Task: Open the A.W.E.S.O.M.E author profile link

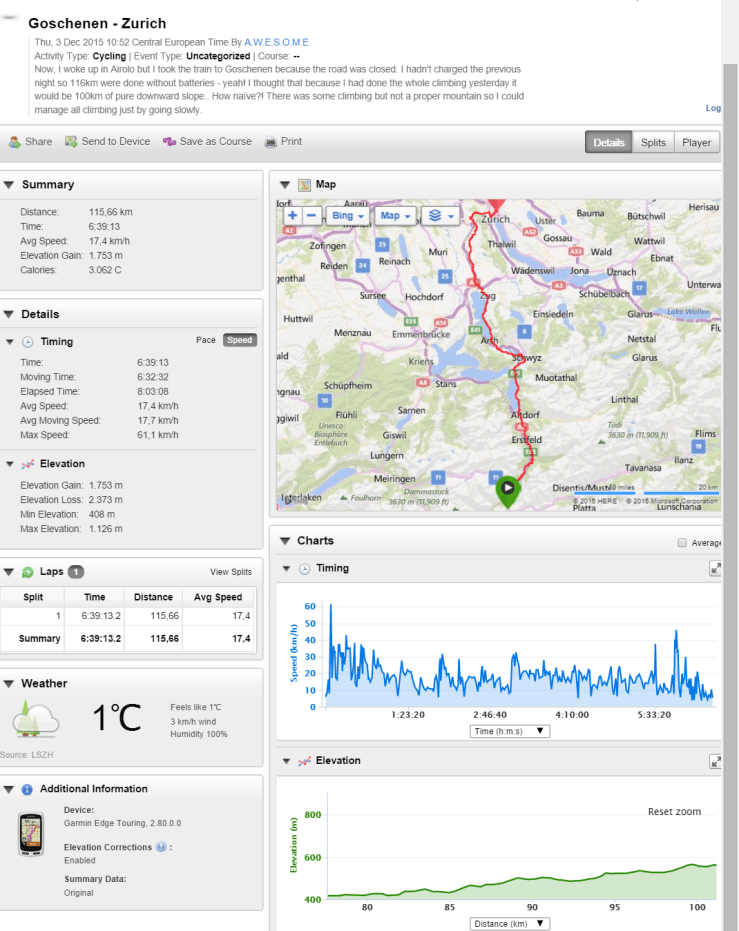Action: pos(276,43)
